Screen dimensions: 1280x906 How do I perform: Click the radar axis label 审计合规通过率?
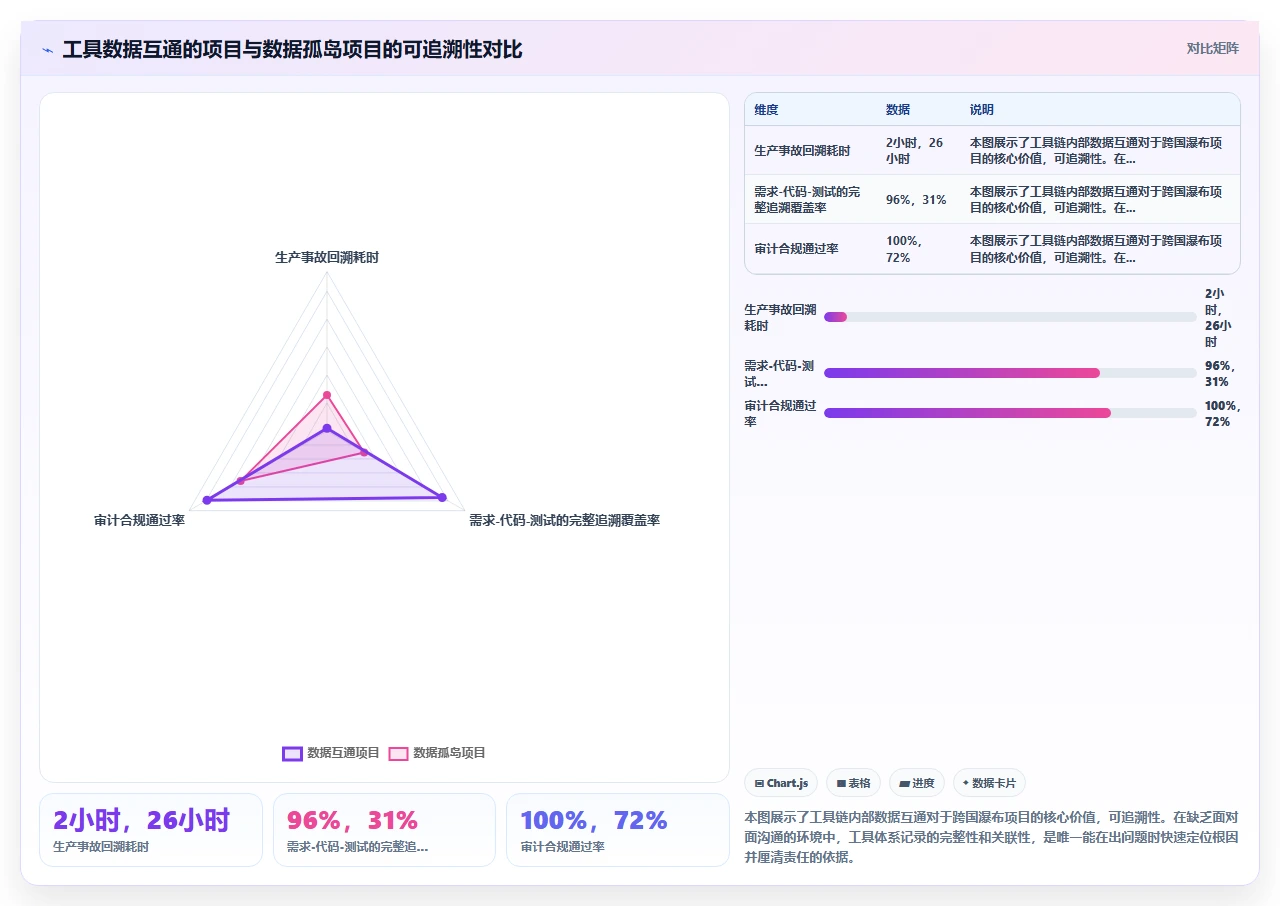[x=139, y=521]
